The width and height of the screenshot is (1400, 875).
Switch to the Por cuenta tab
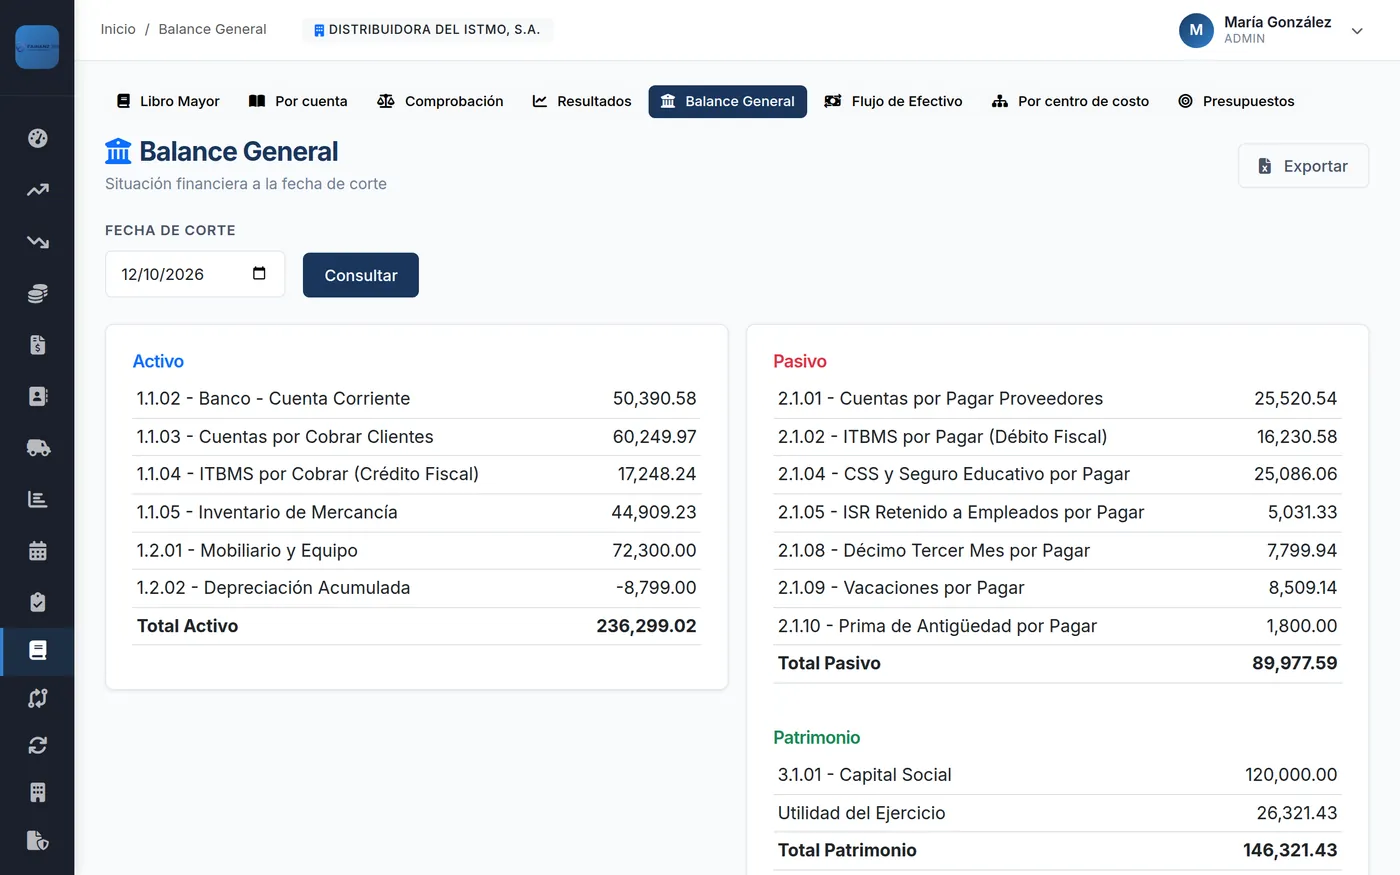click(298, 101)
